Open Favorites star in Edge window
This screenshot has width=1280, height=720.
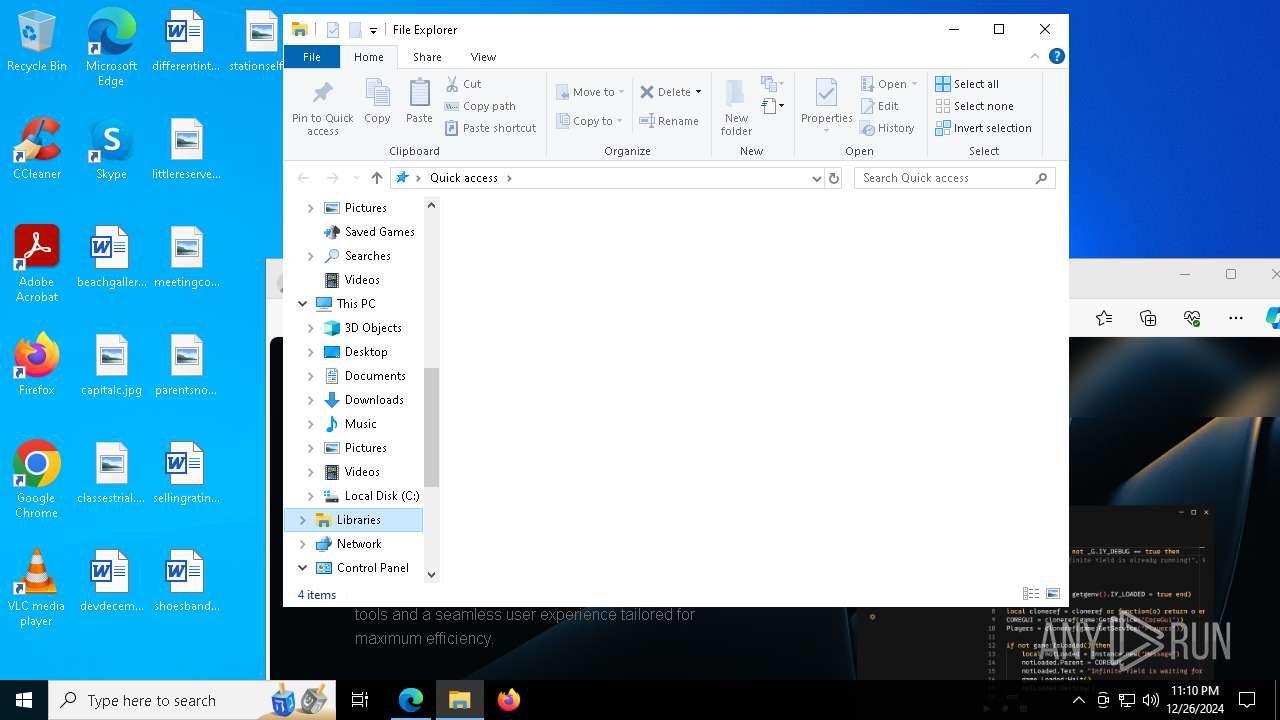click(x=1104, y=318)
